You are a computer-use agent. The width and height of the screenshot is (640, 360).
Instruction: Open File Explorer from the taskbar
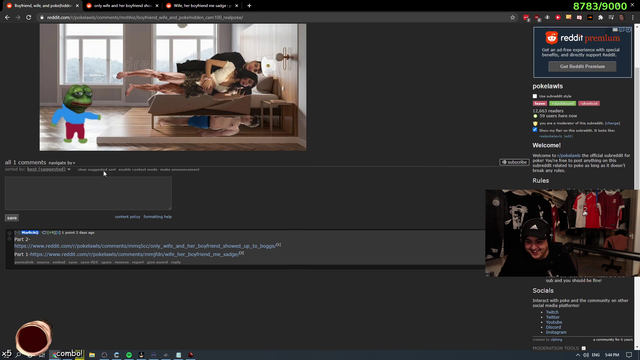(92, 355)
